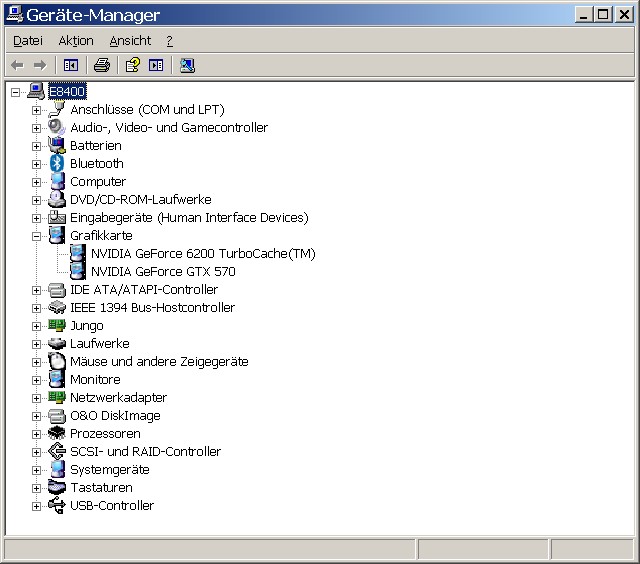Expand the Netzwerkadapter node

point(36,398)
